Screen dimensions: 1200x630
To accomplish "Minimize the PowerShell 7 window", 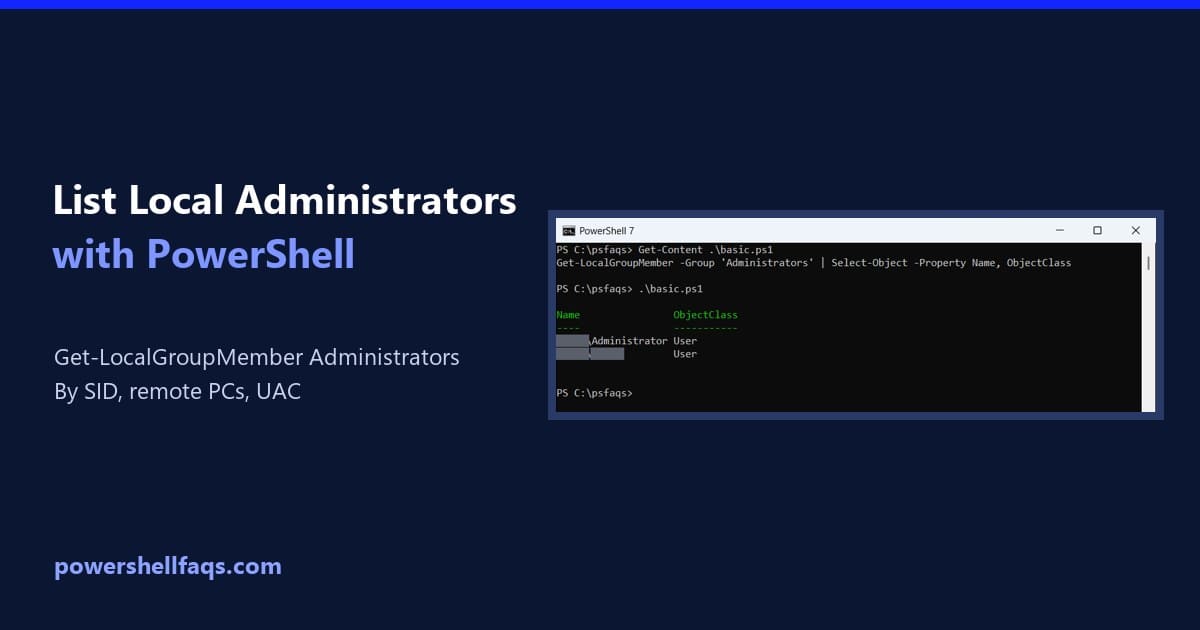I will [1059, 230].
